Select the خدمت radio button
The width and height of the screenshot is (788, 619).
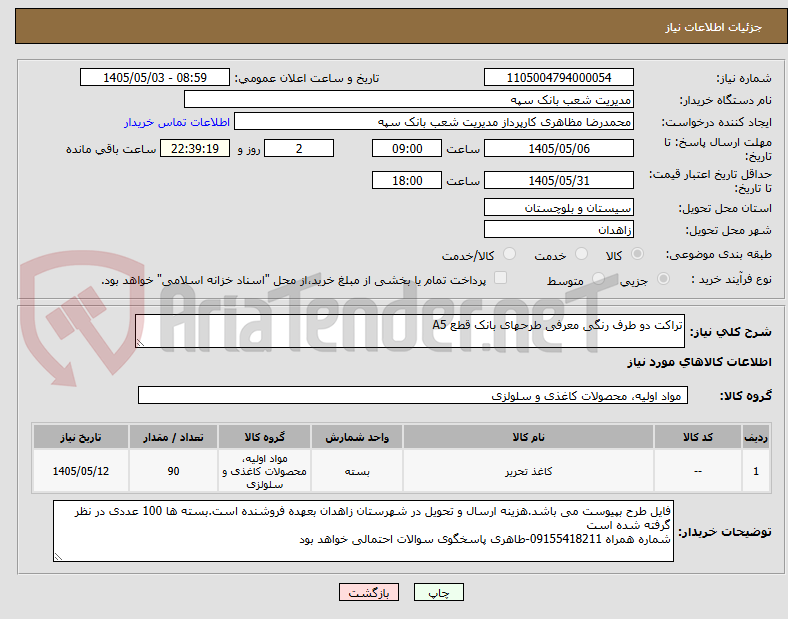pos(581,254)
